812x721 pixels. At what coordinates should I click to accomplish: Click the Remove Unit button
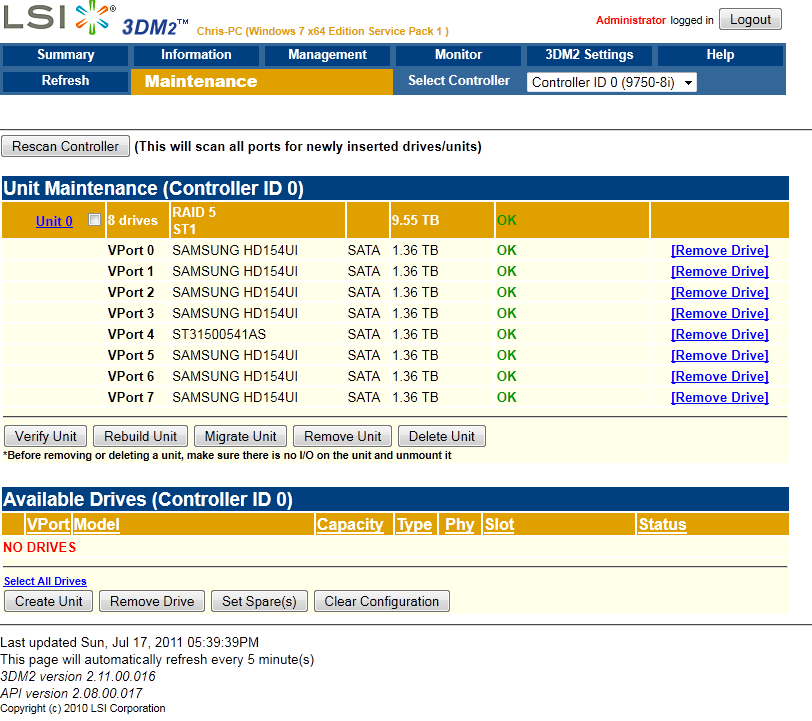coord(342,436)
